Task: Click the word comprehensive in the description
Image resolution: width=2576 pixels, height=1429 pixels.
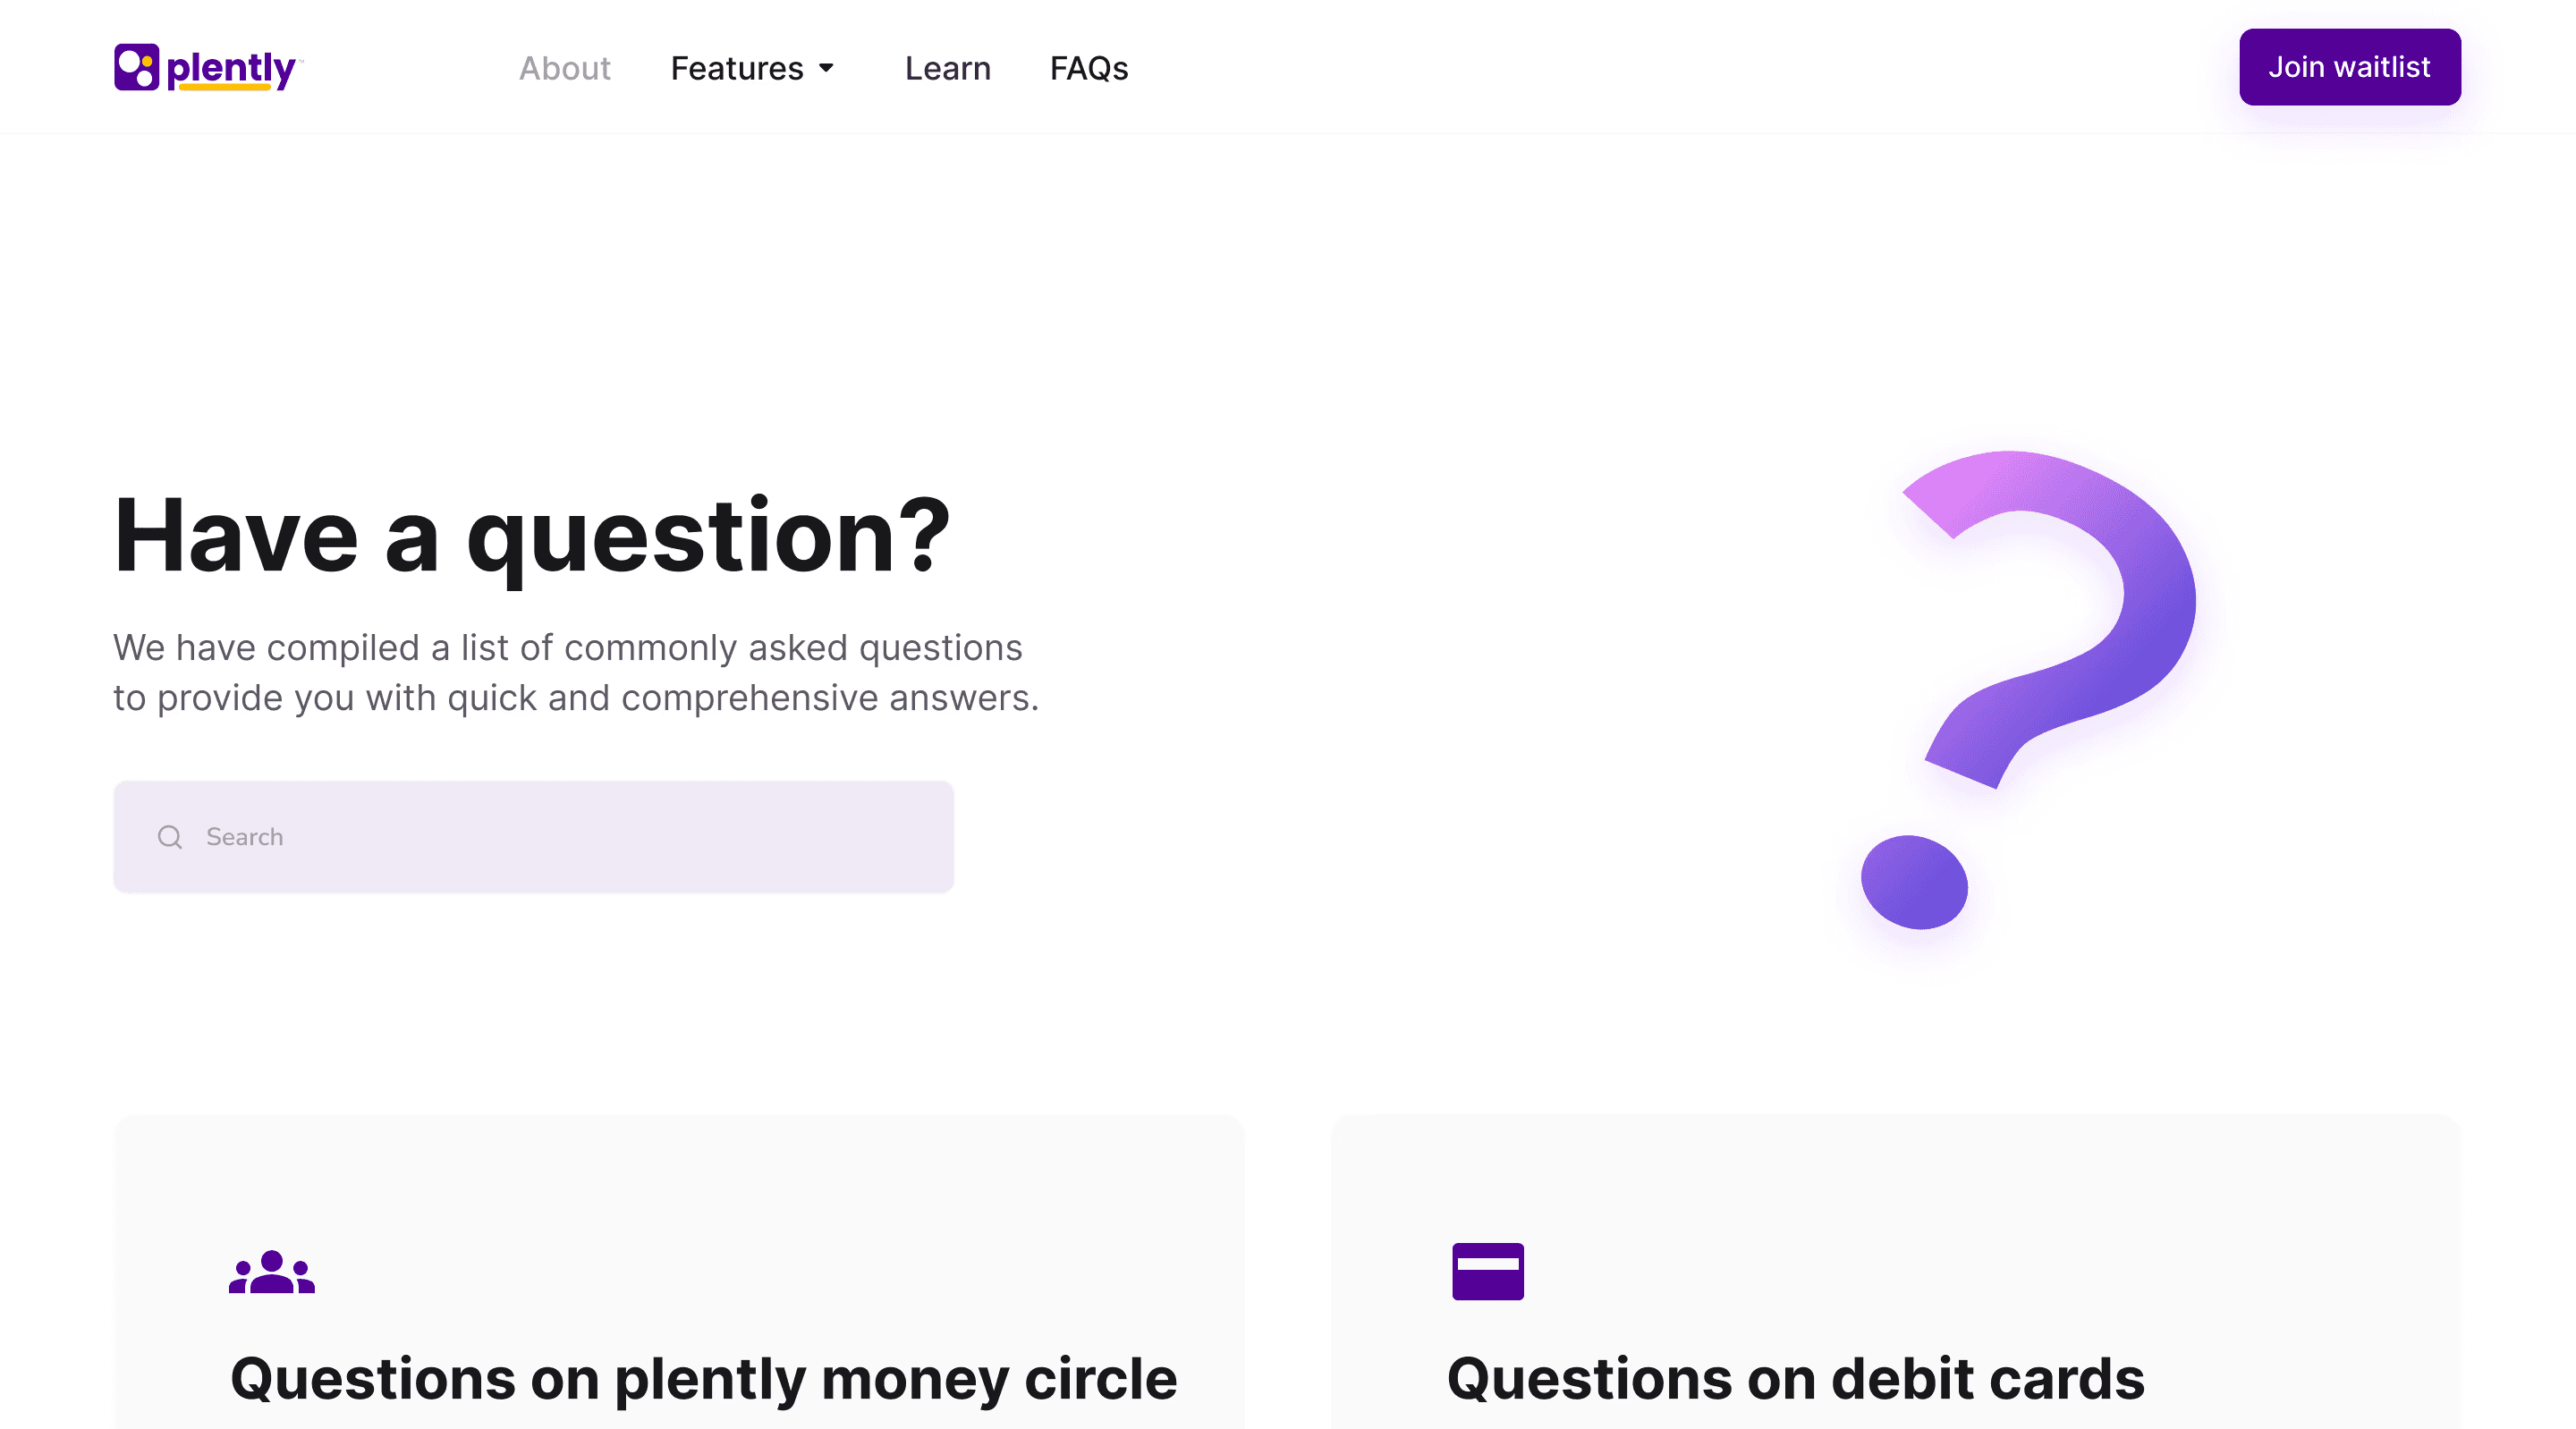Action: pyautogui.click(x=750, y=698)
